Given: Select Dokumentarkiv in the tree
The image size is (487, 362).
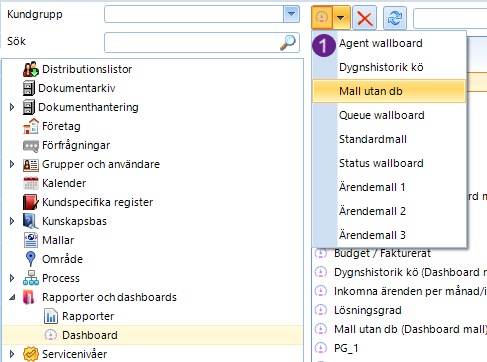Looking at the screenshot, I should coord(77,88).
